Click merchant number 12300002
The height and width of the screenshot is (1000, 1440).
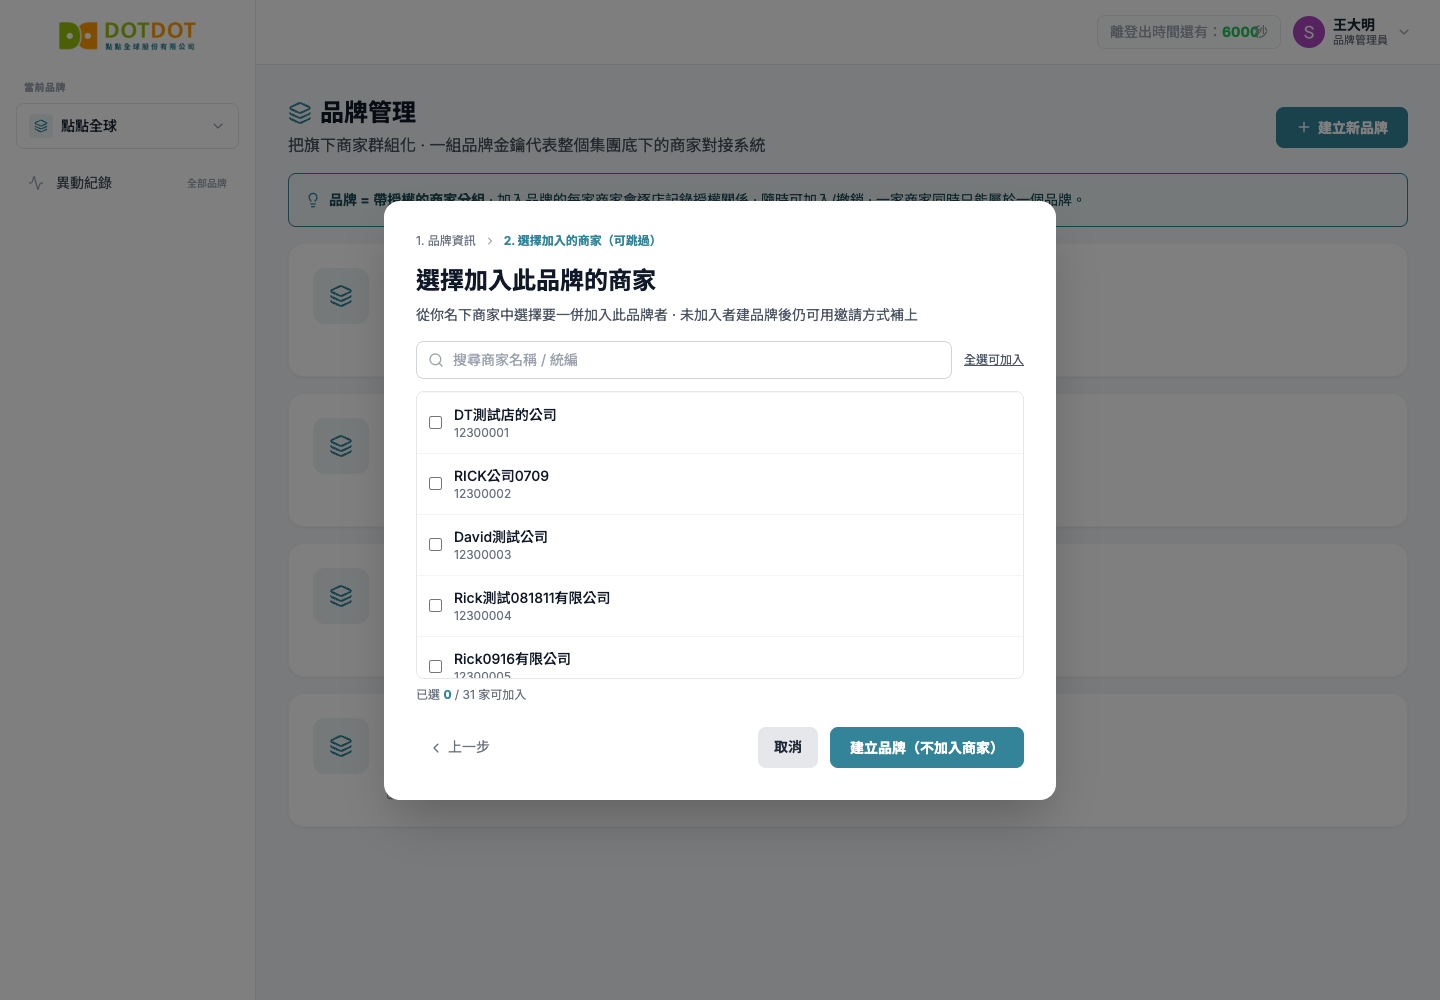click(x=483, y=494)
